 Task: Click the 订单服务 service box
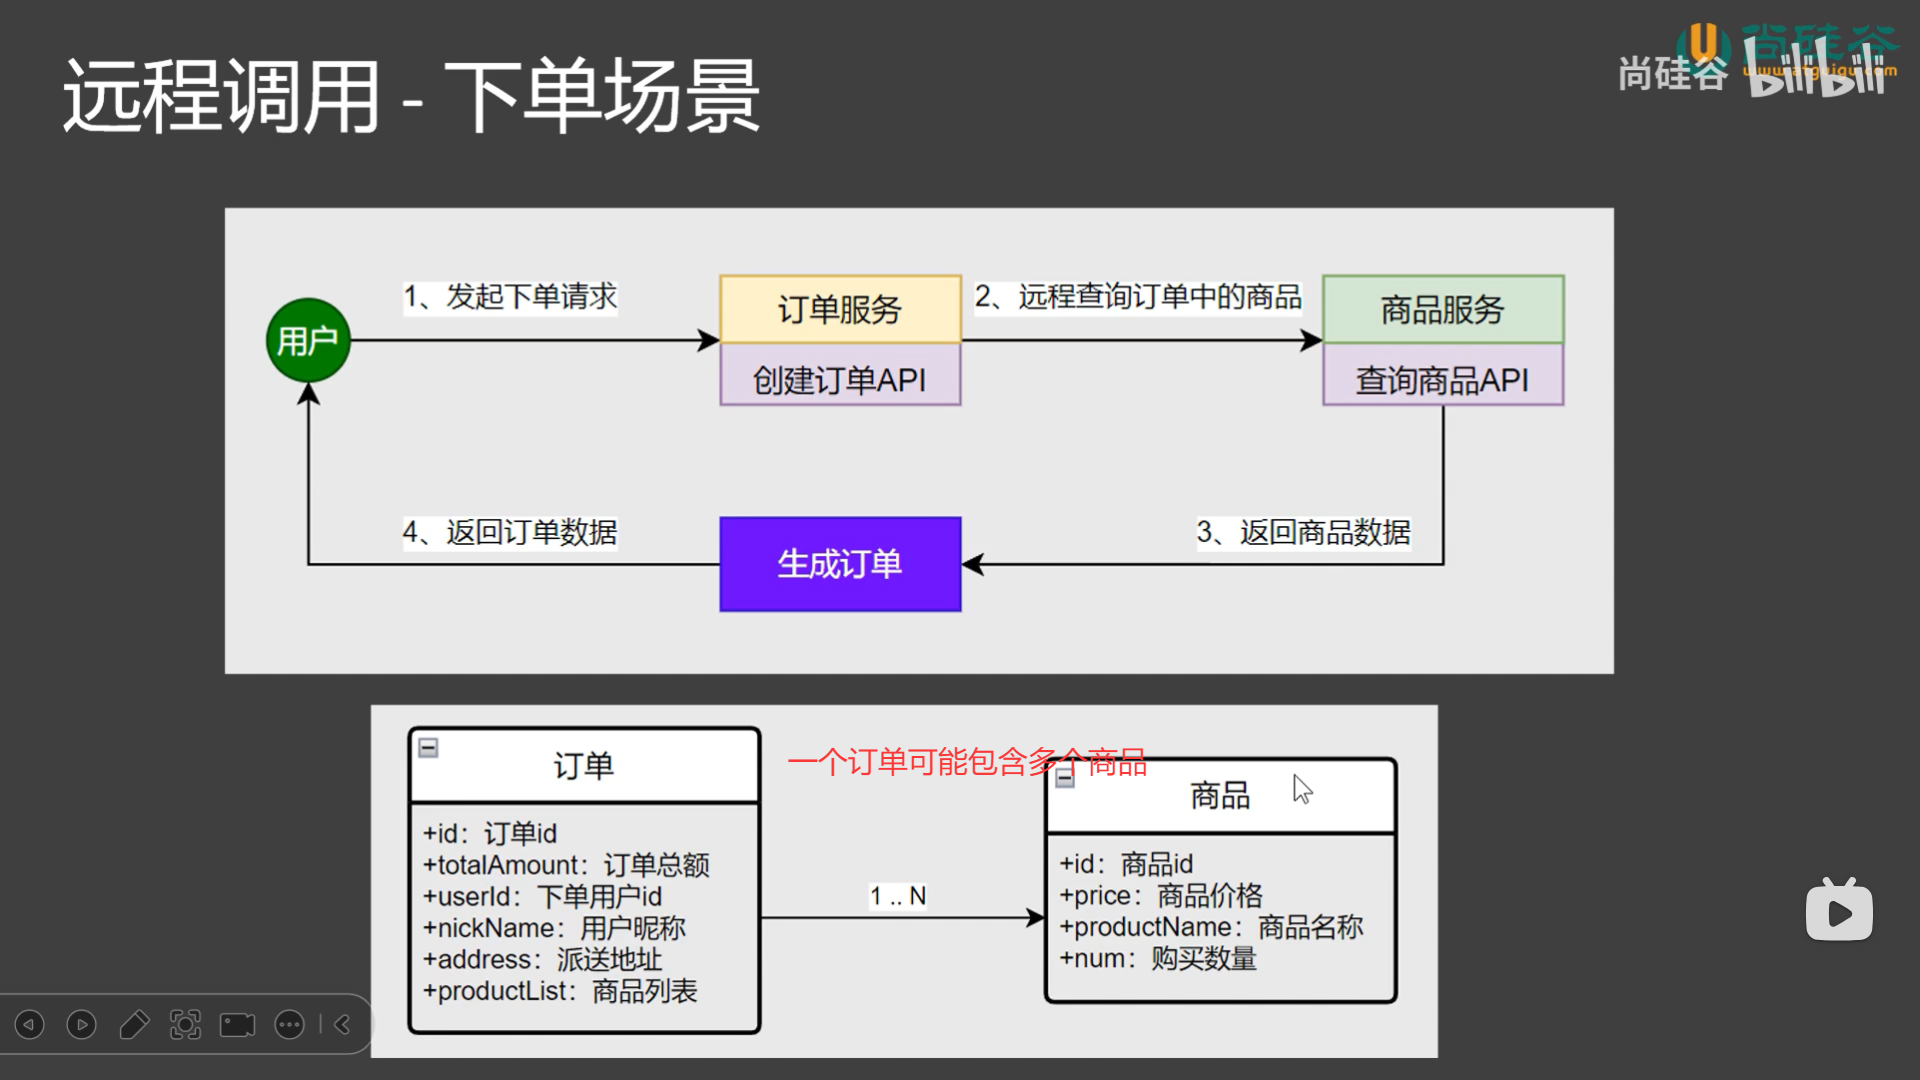point(840,310)
